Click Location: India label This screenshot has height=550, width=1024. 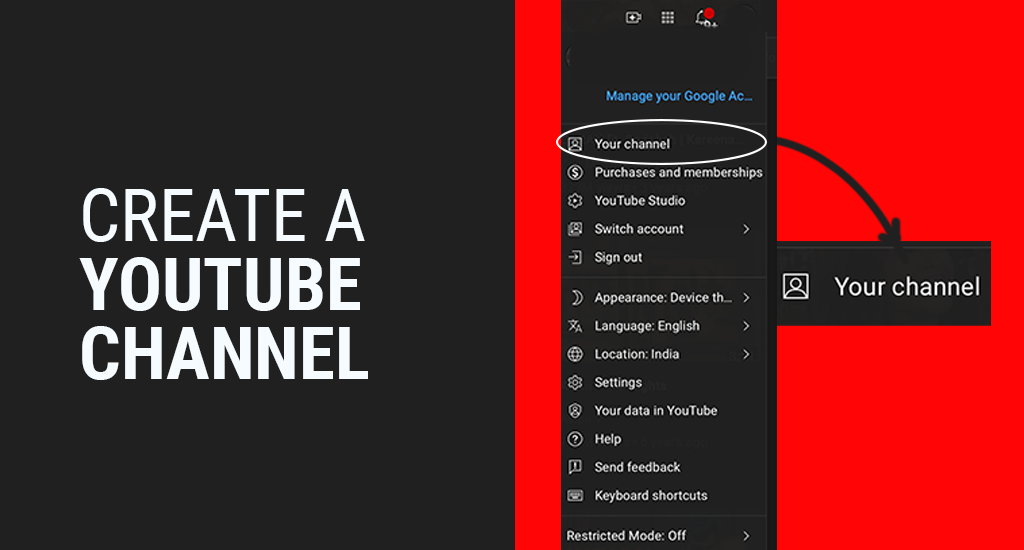pos(637,354)
